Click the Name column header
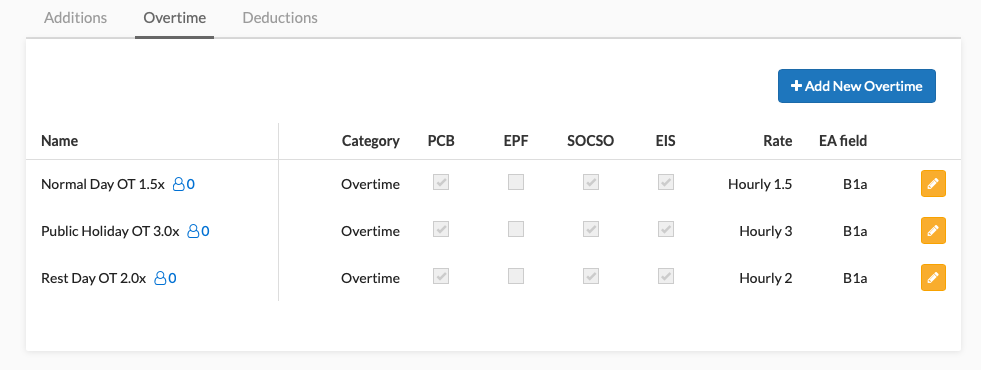Screen dimensions: 981x370 click(59, 141)
